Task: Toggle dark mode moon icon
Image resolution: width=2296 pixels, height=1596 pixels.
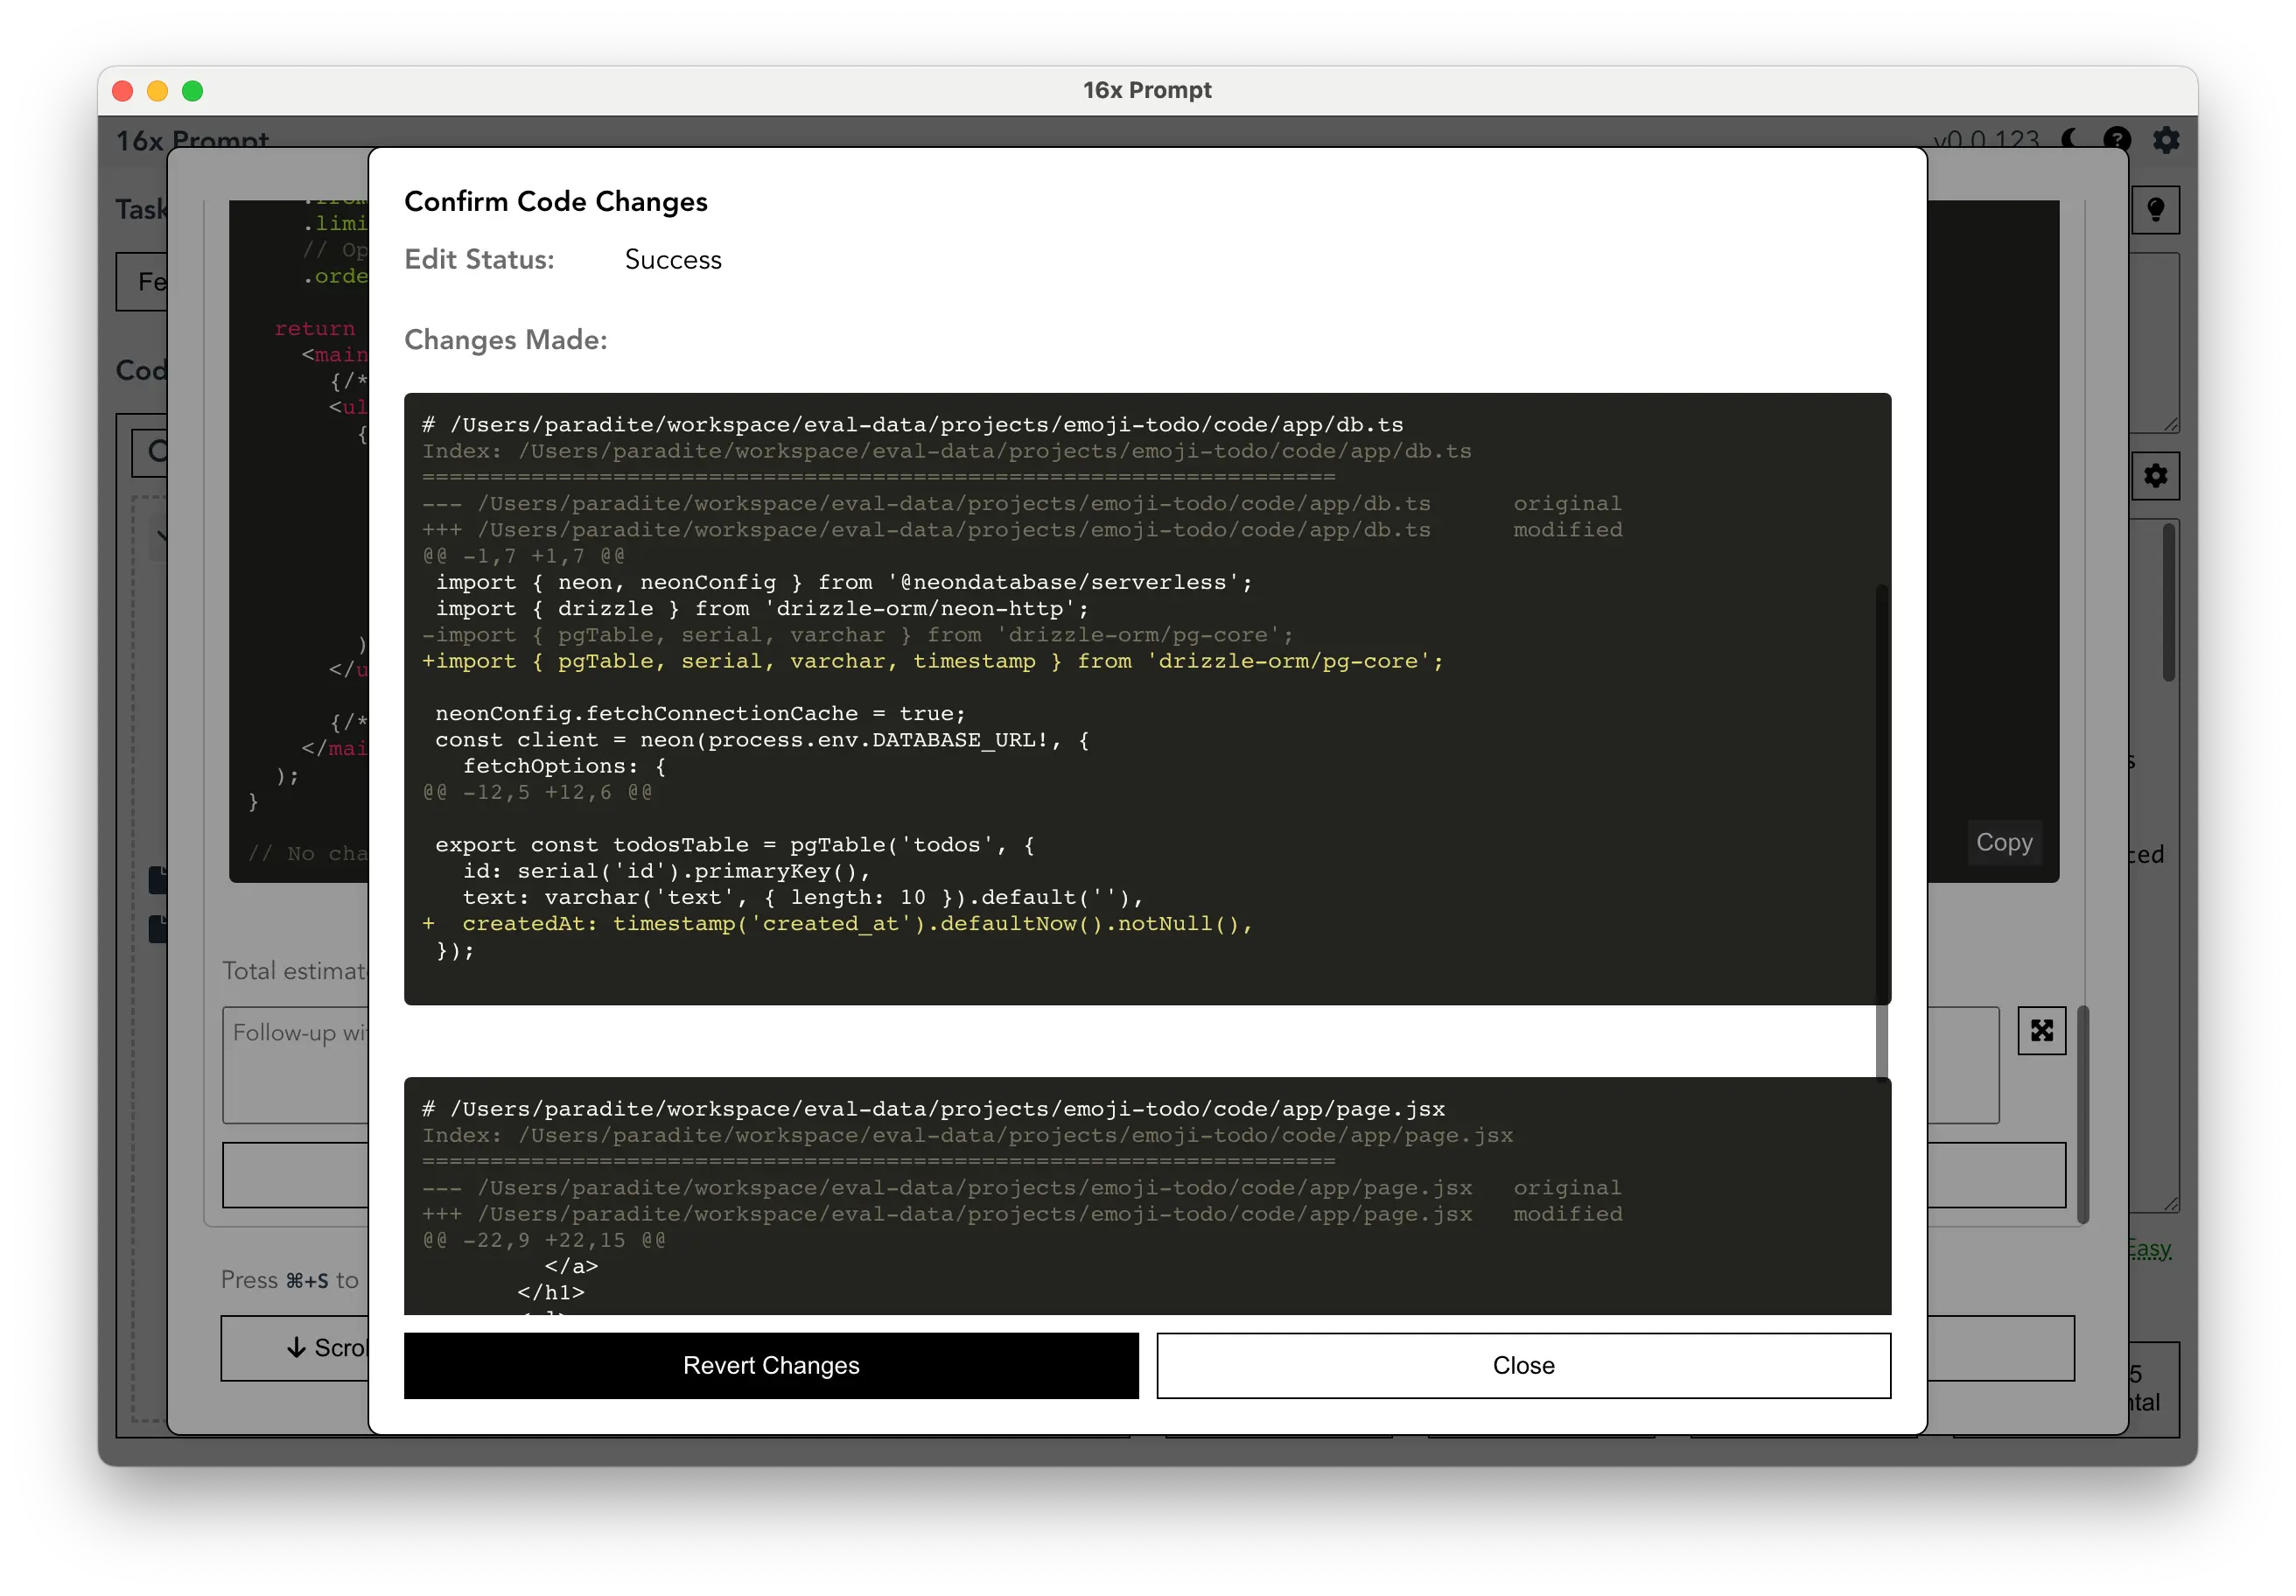Action: (2071, 139)
